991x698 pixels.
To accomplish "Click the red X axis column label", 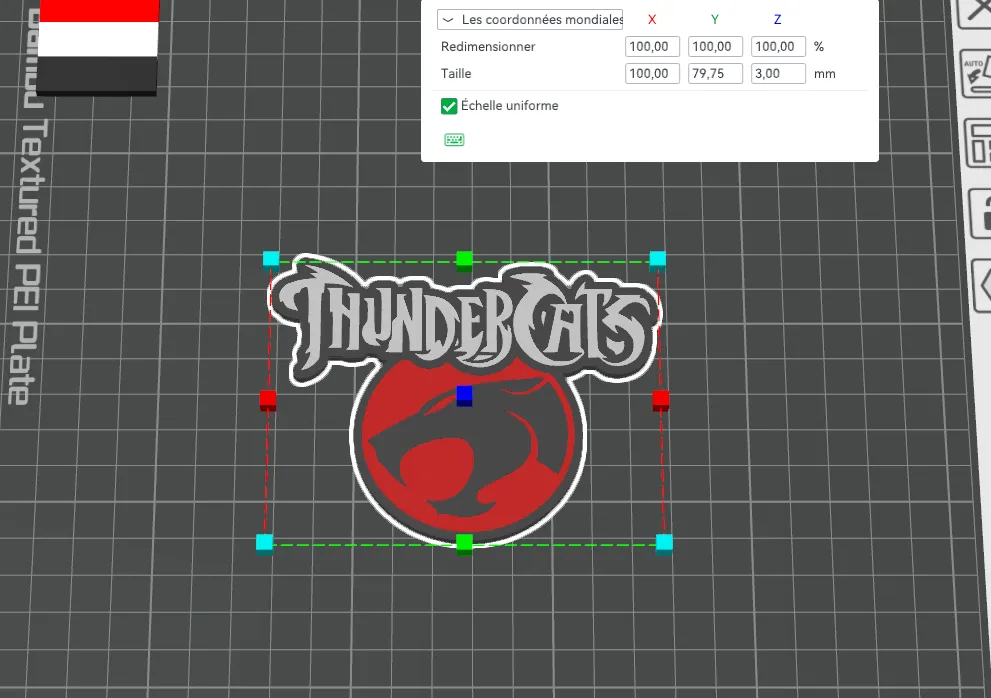I will [x=652, y=20].
